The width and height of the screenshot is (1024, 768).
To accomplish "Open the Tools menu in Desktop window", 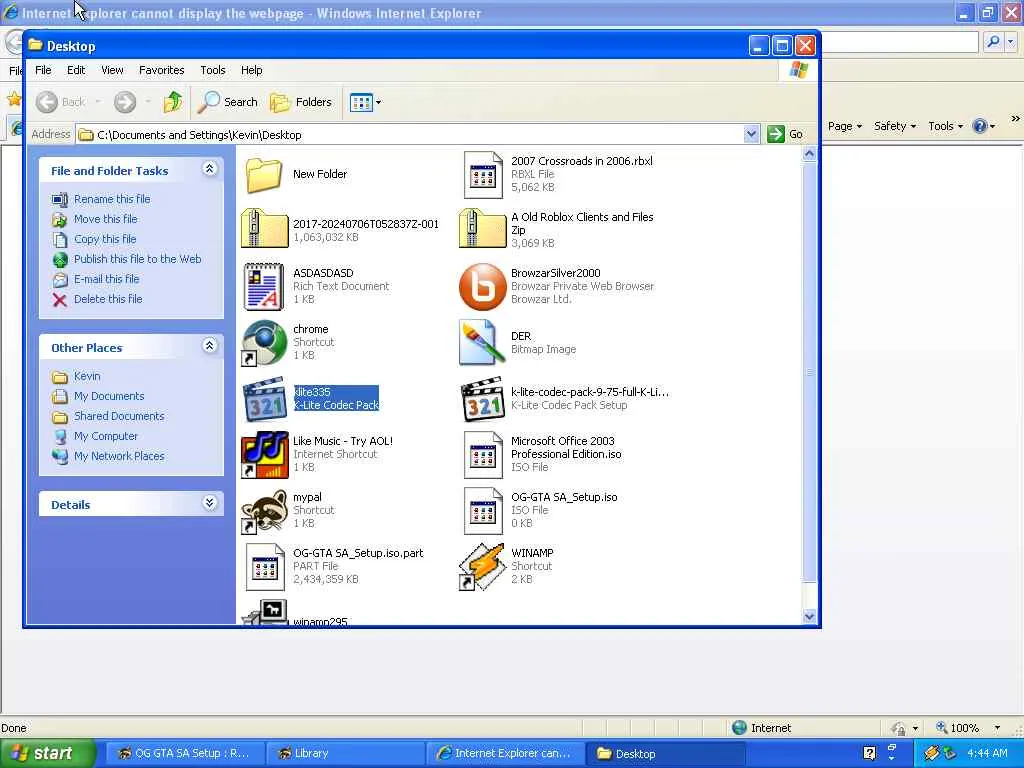I will pyautogui.click(x=213, y=70).
